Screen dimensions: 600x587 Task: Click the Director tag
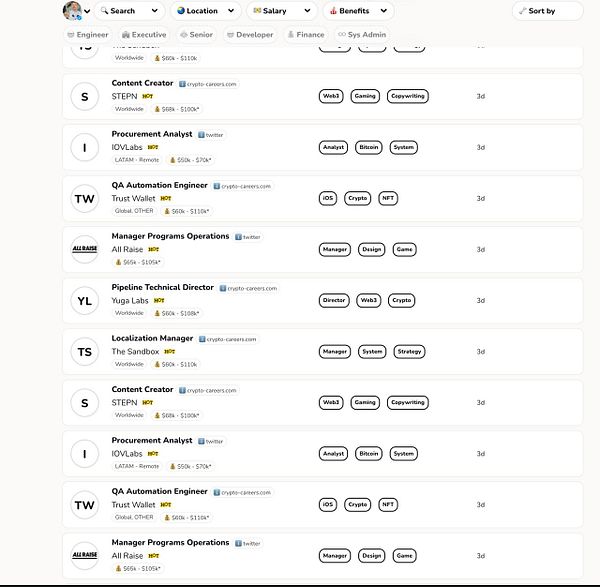click(334, 300)
